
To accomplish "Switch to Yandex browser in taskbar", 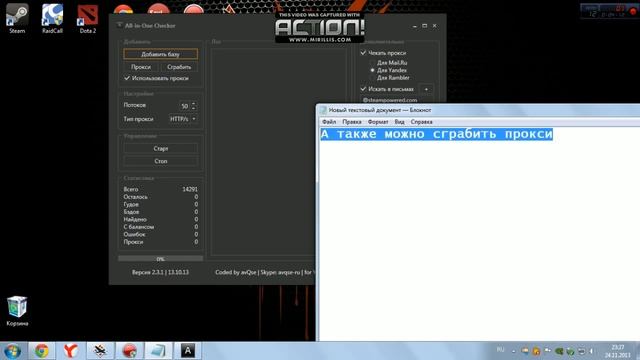I will point(71,351).
